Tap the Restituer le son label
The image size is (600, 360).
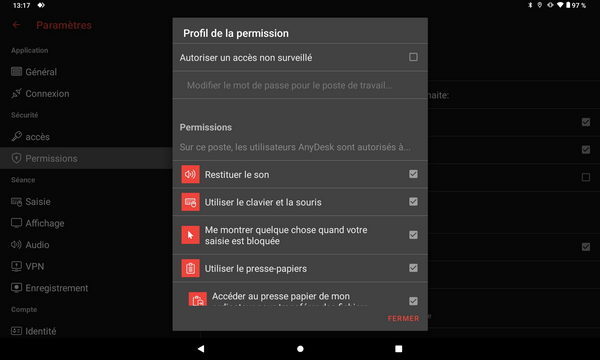[237, 175]
